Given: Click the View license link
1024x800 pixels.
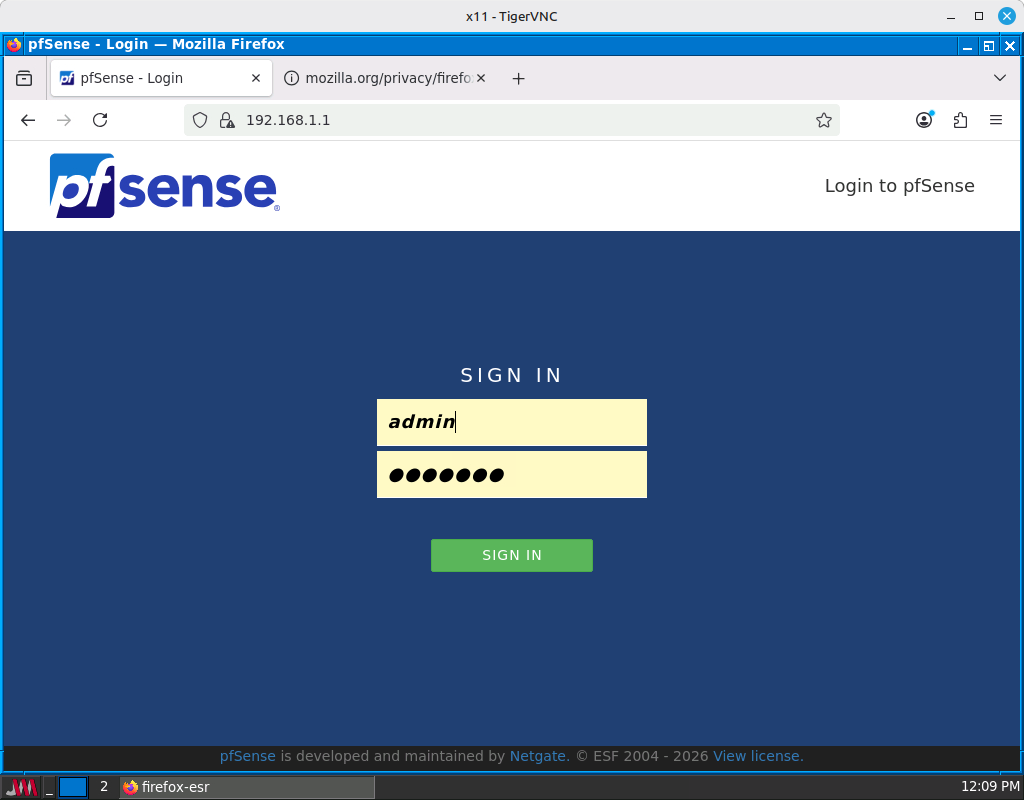Looking at the screenshot, I should click(x=756, y=756).
